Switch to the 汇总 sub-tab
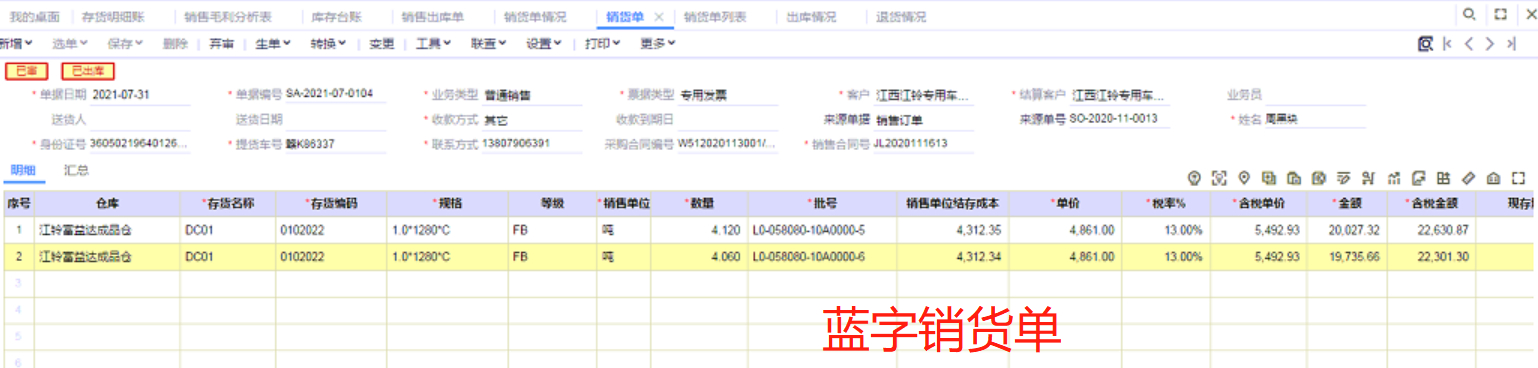This screenshot has width=1538, height=368. pyautogui.click(x=76, y=170)
